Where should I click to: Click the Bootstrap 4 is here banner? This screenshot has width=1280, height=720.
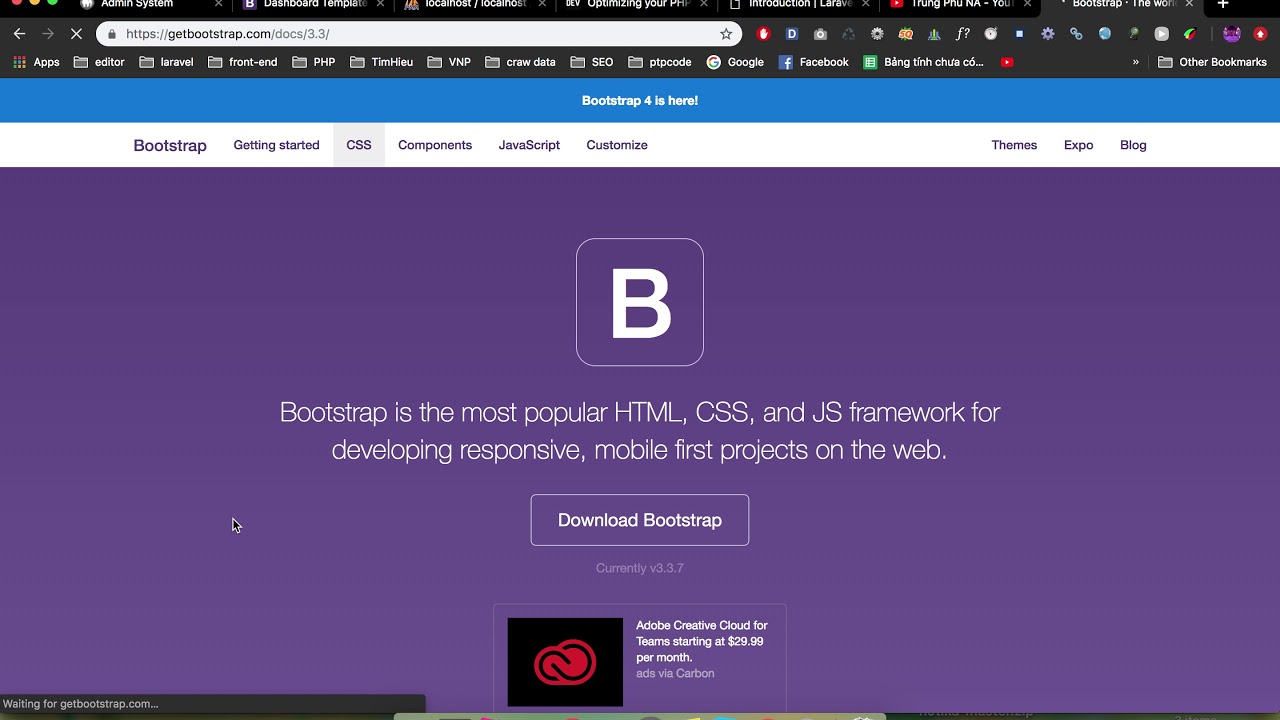pyautogui.click(x=640, y=100)
